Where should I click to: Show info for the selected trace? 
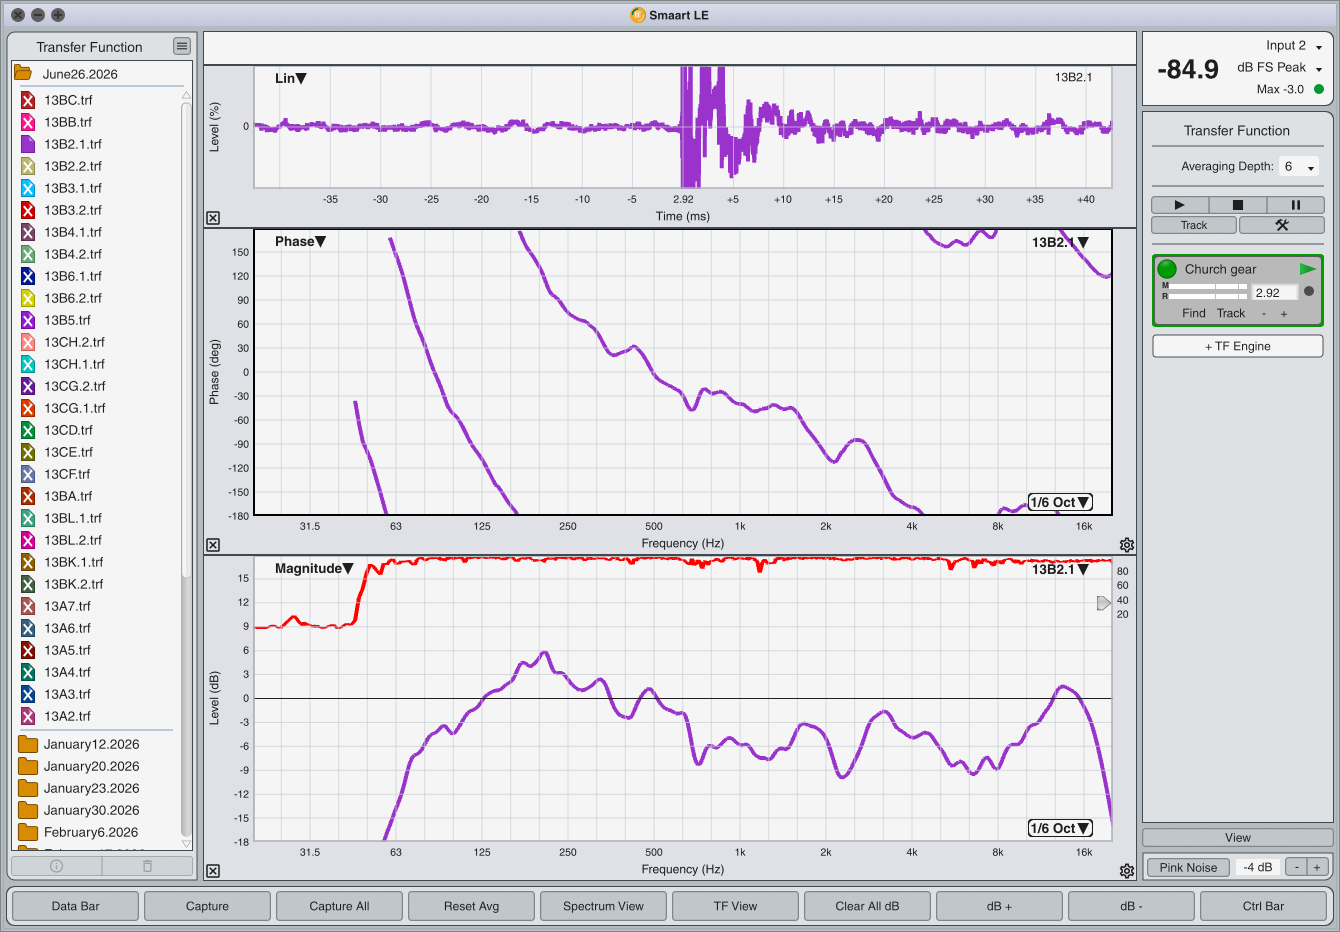point(57,866)
